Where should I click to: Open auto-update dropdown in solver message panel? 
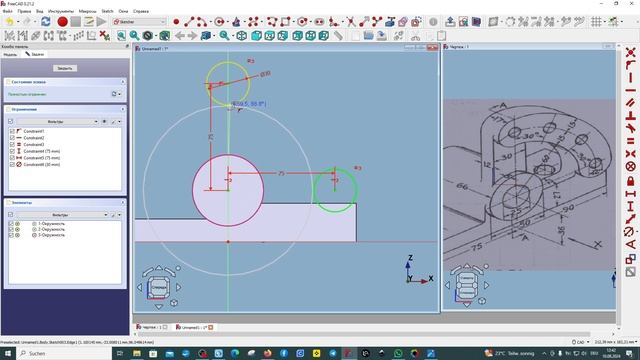(x=119, y=94)
